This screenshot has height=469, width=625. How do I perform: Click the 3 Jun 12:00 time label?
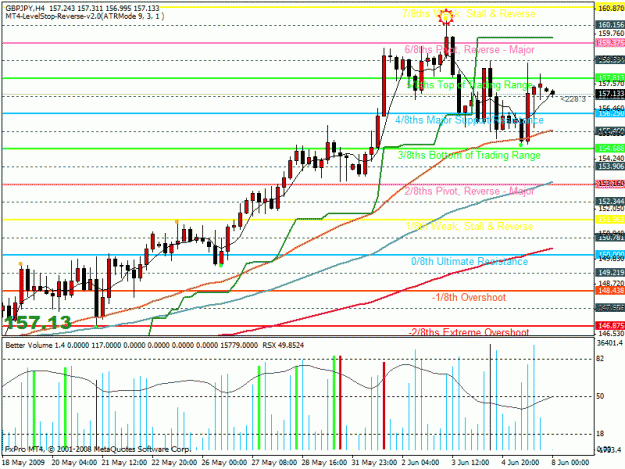[470, 463]
